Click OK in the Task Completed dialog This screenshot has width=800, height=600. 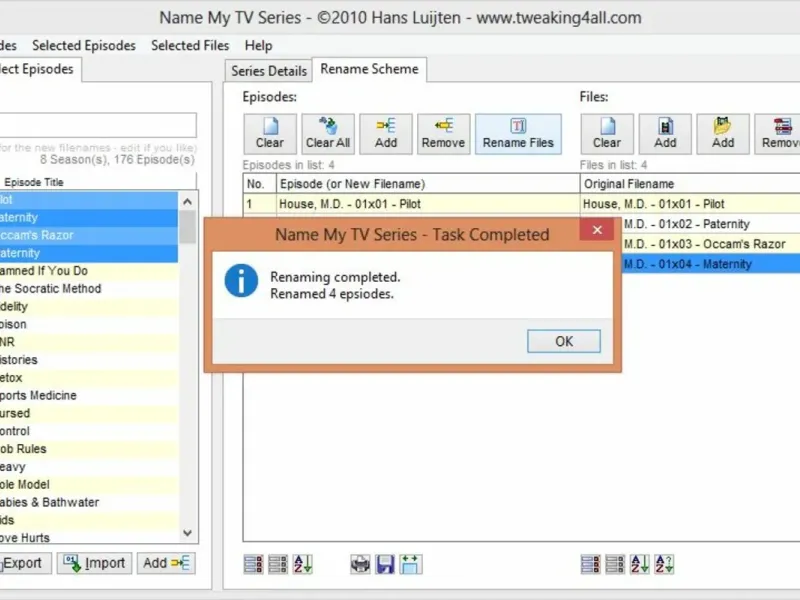point(564,341)
